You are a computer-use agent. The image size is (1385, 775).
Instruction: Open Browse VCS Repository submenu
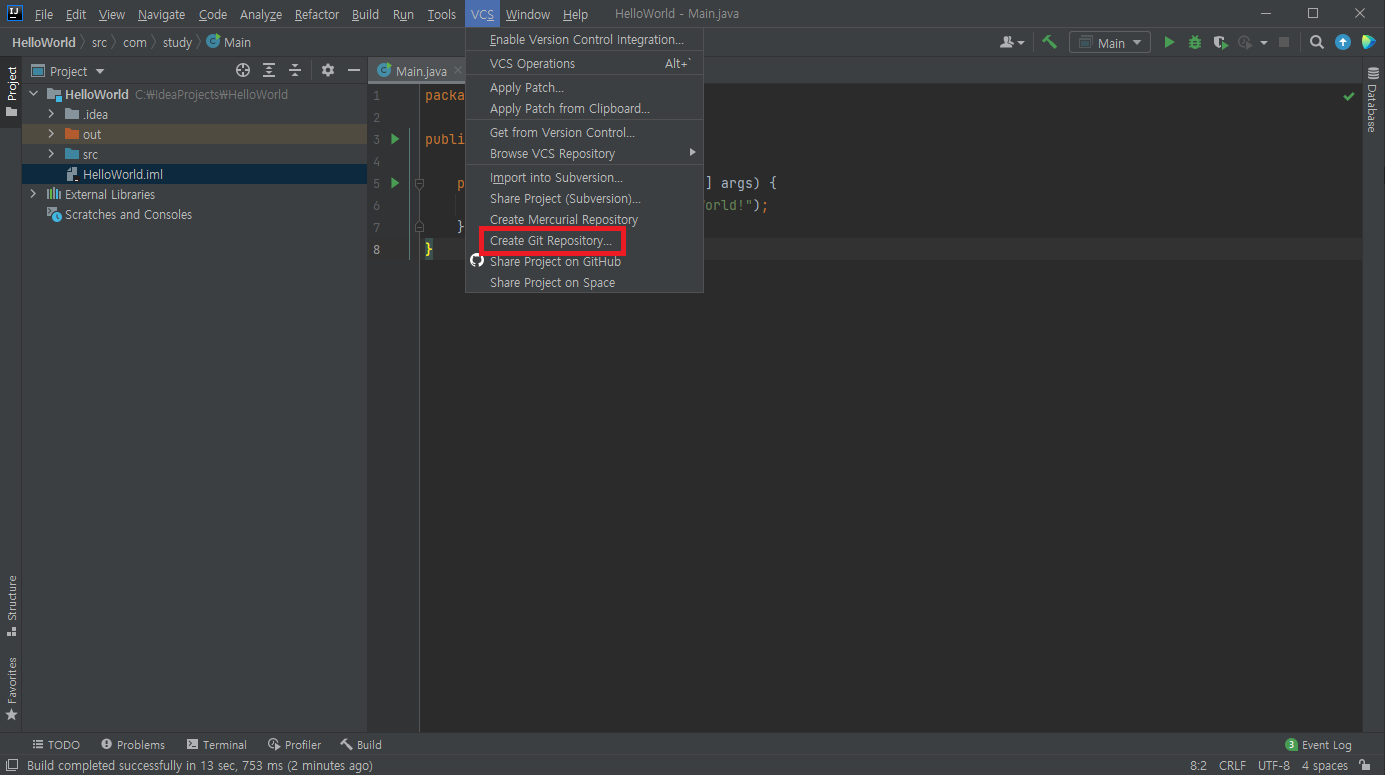[585, 153]
